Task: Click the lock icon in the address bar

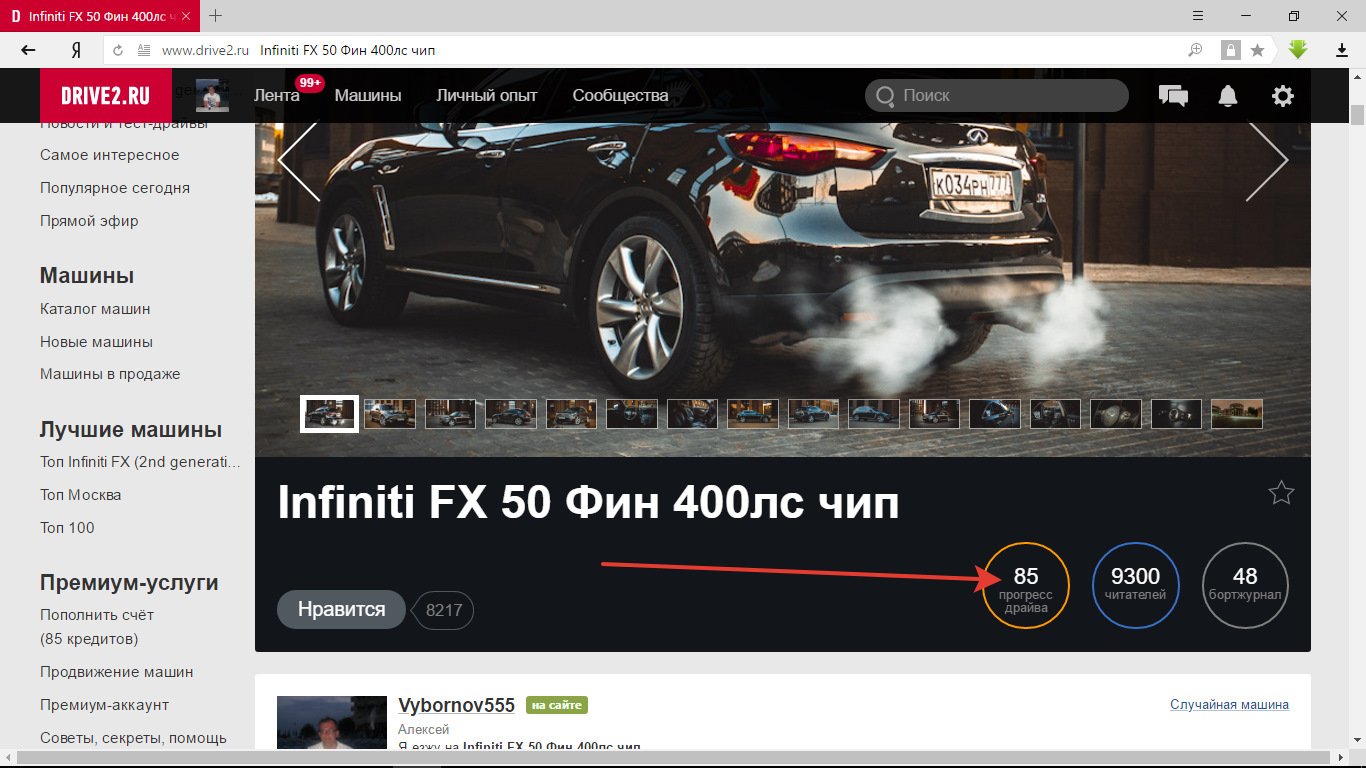Action: click(1230, 50)
